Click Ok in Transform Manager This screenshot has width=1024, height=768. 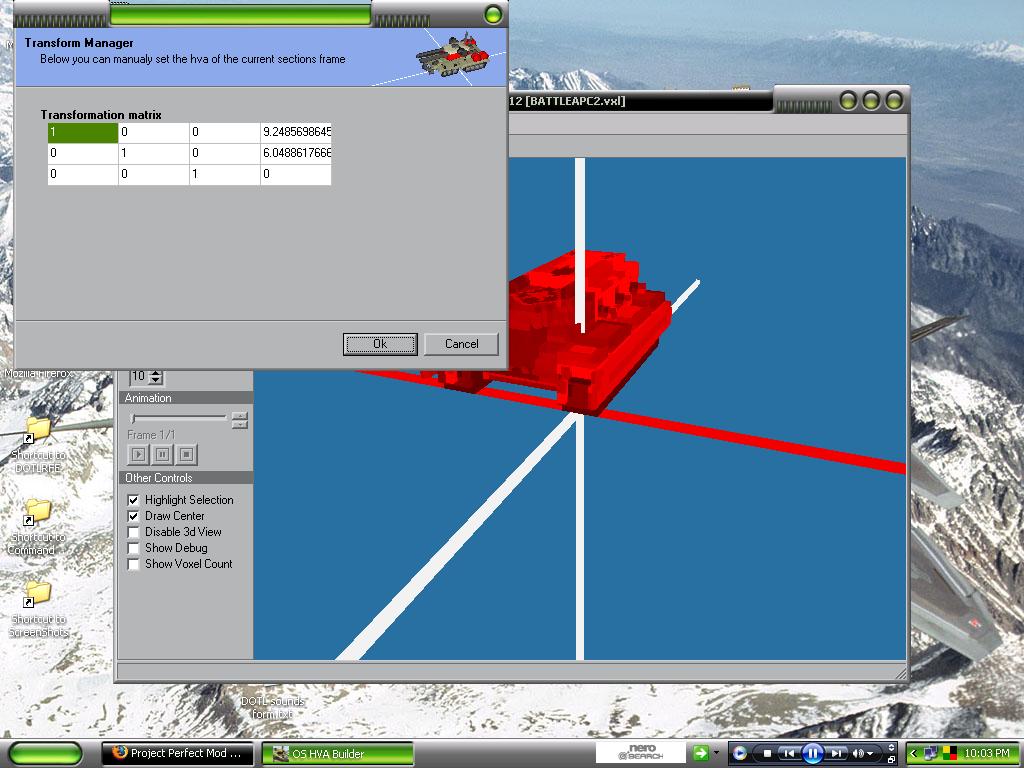(x=380, y=344)
